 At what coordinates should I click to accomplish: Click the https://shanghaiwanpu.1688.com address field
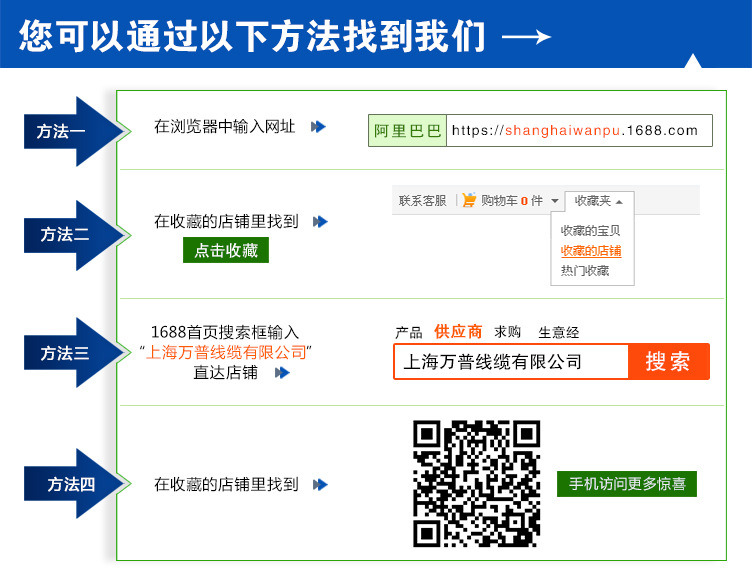579,130
